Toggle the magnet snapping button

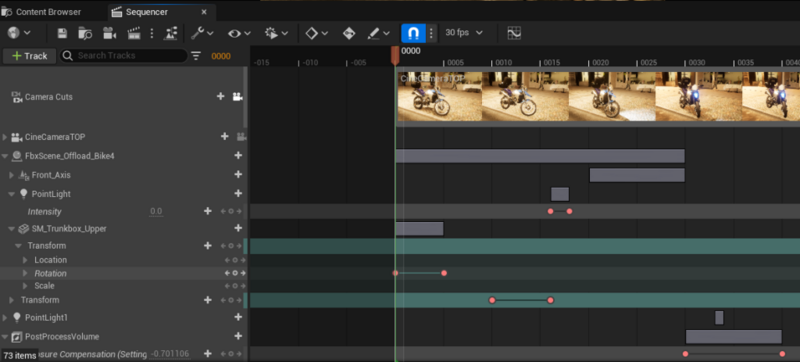click(413, 34)
